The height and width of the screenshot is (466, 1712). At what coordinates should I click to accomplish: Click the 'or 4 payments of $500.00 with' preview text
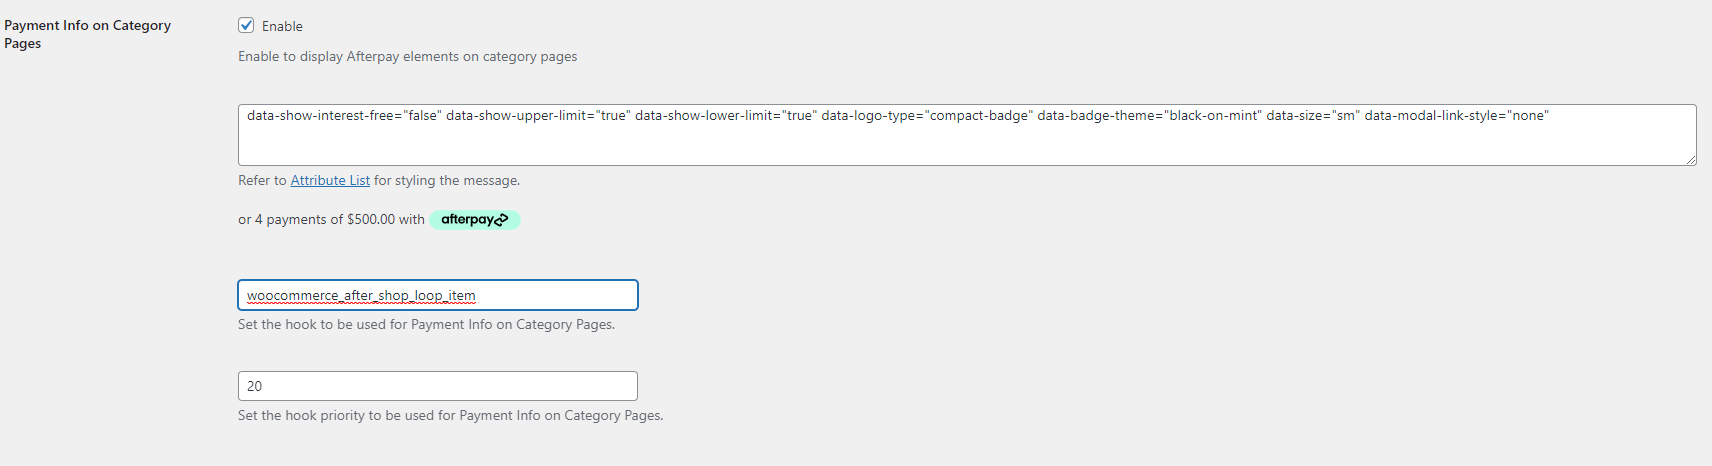point(331,220)
